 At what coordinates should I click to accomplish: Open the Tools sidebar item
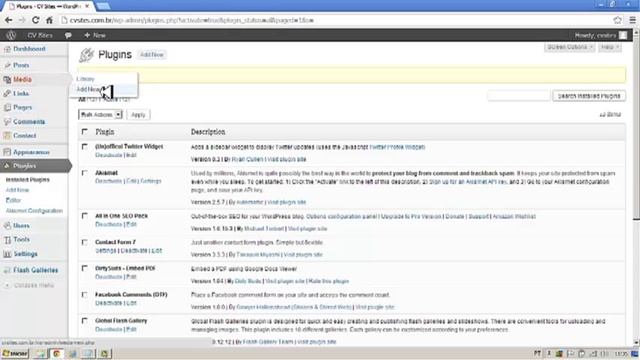tap(21, 240)
